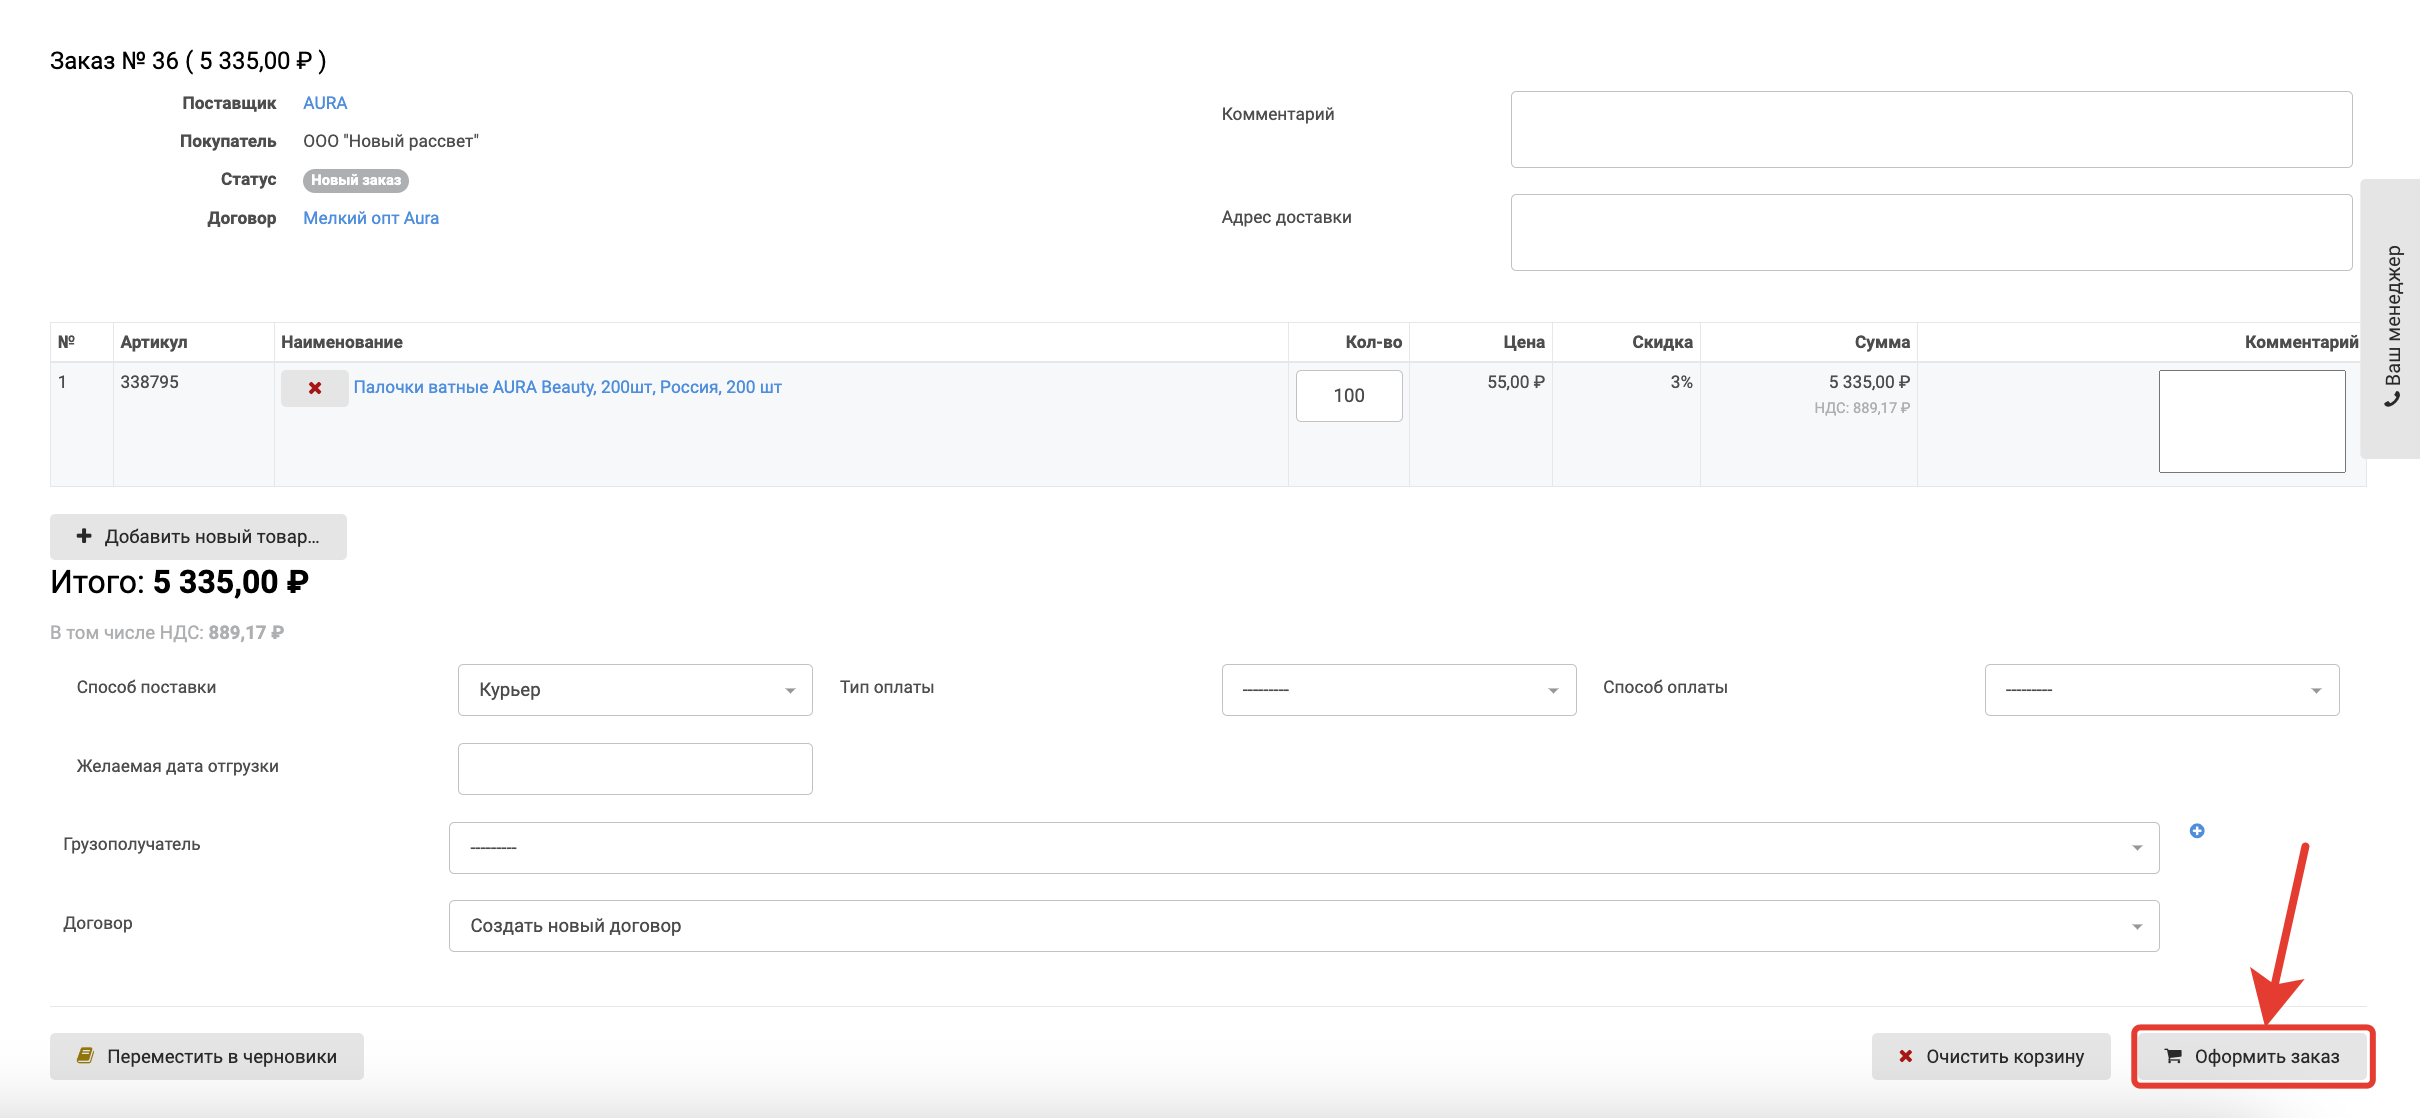
Task: Expand the Грузополучатель dropdown
Action: click(1303, 848)
